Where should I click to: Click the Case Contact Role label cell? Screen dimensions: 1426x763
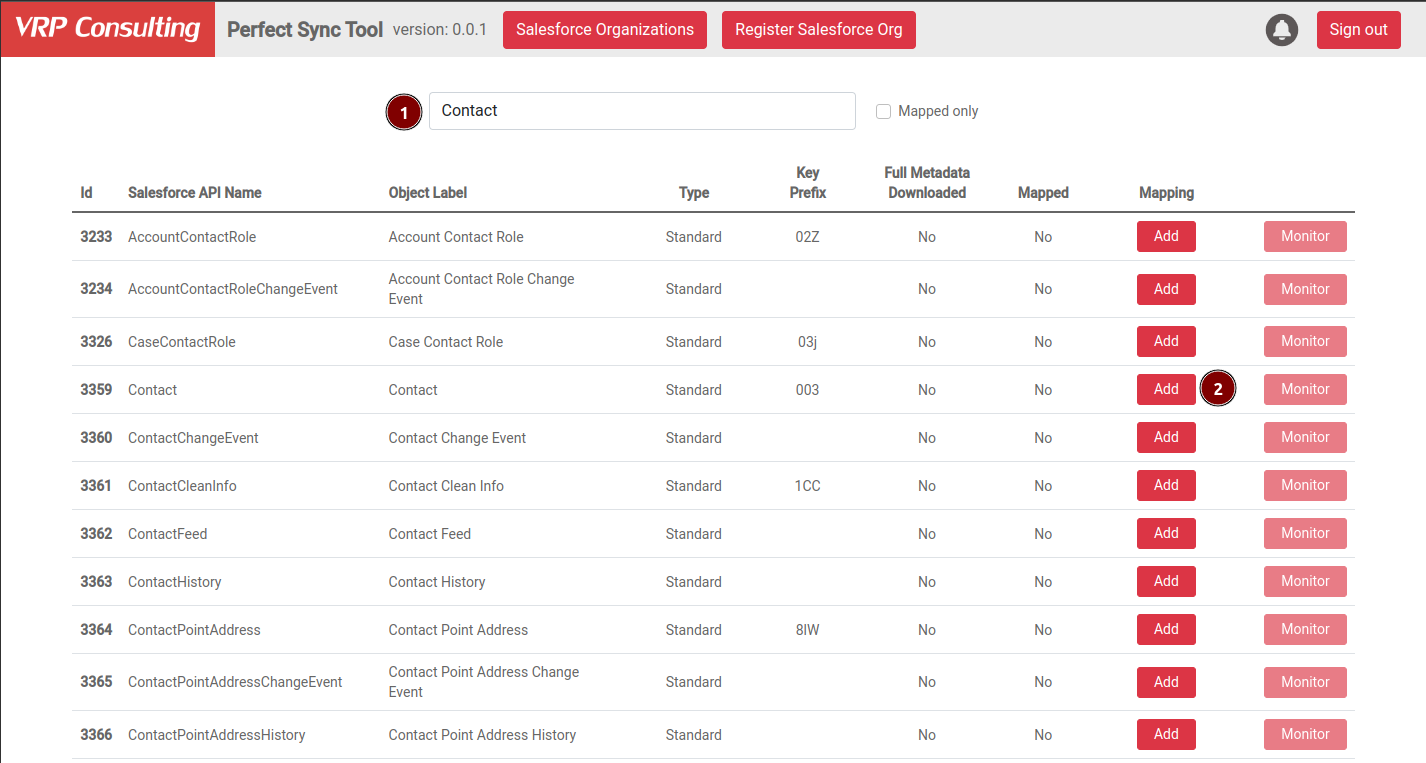click(x=446, y=342)
